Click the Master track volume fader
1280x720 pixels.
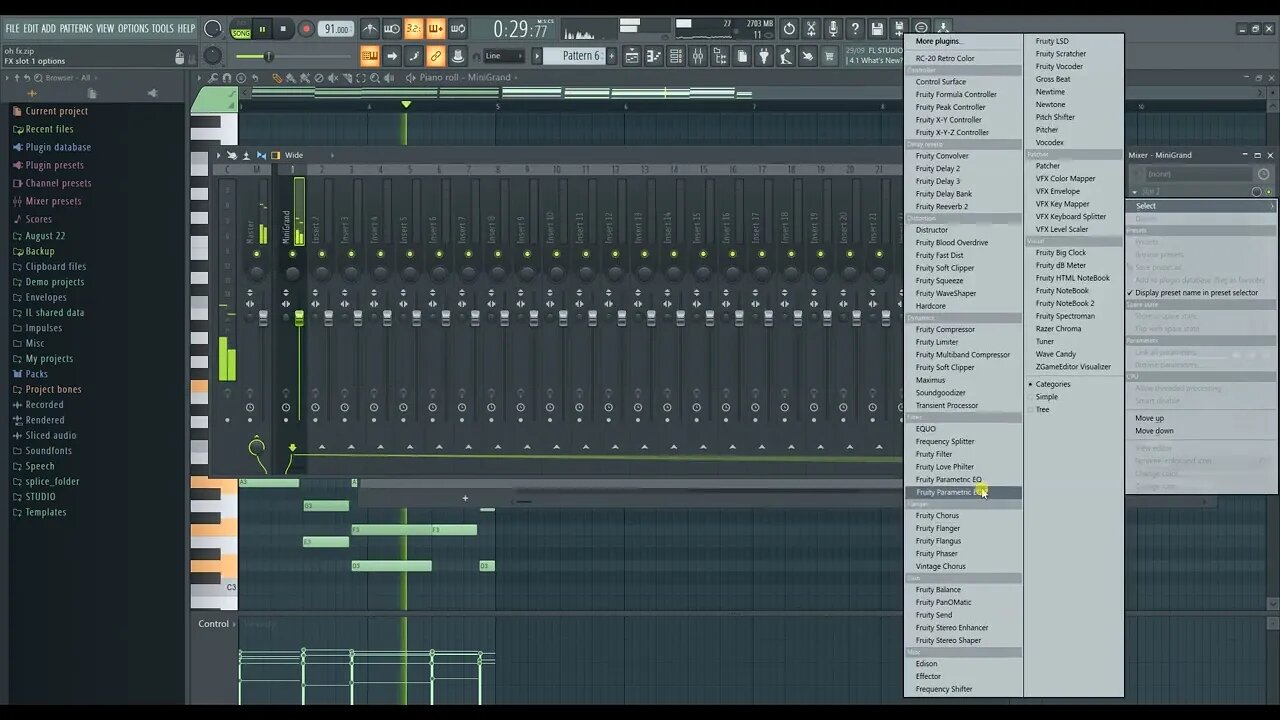coord(264,318)
